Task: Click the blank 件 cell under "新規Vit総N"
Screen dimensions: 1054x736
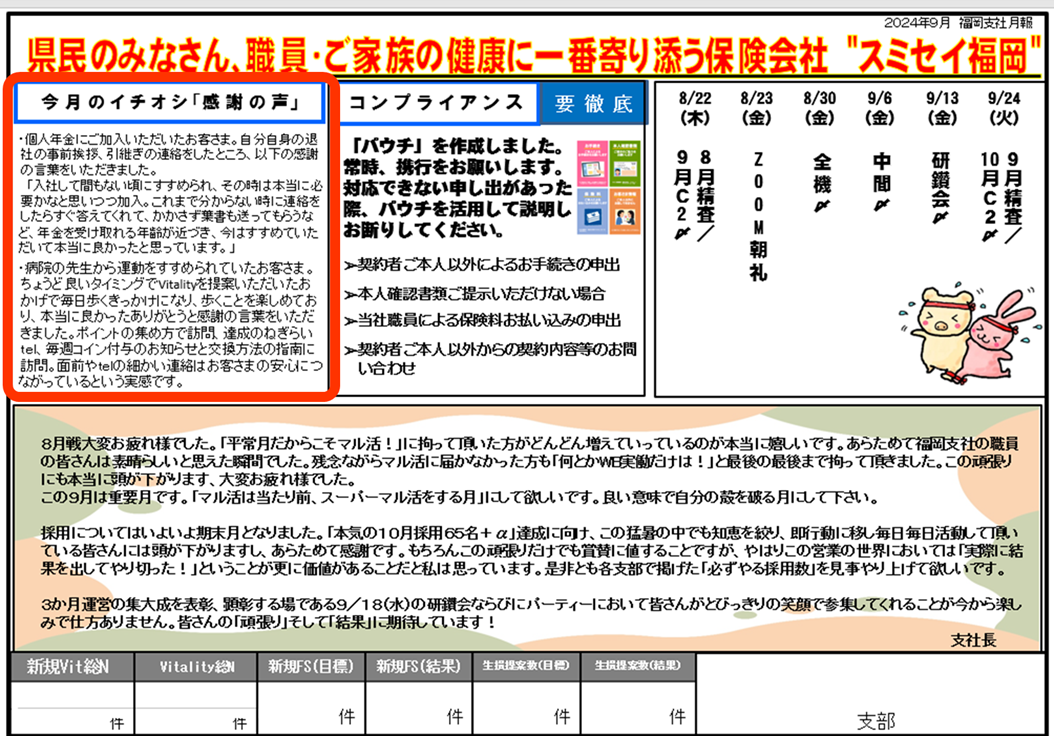Action: click(x=73, y=708)
